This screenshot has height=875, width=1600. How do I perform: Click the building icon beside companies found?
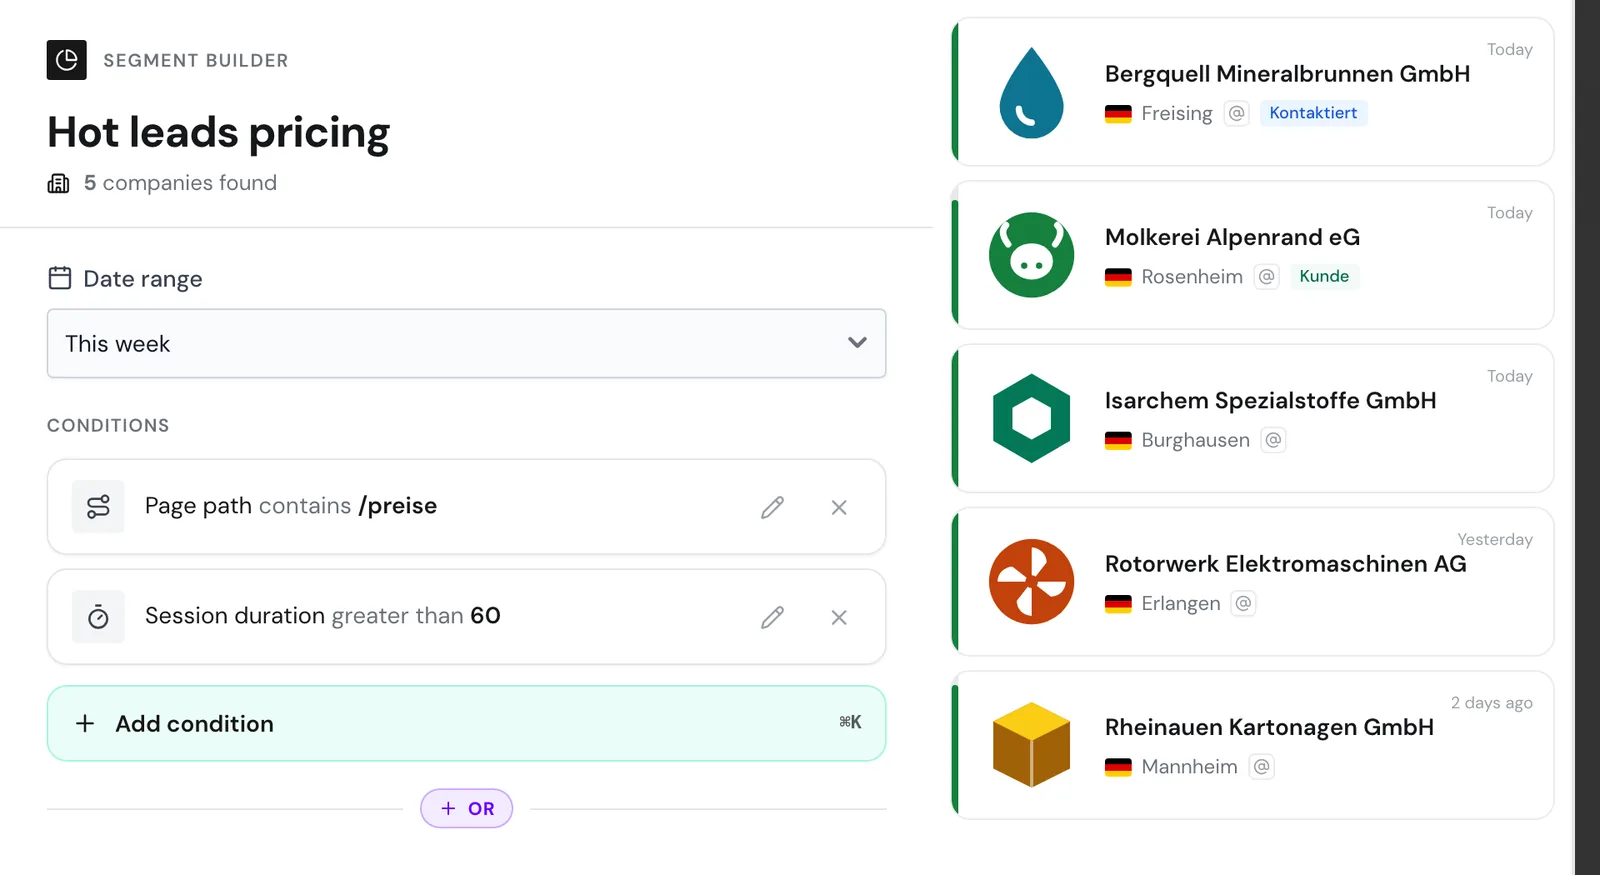pos(59,183)
